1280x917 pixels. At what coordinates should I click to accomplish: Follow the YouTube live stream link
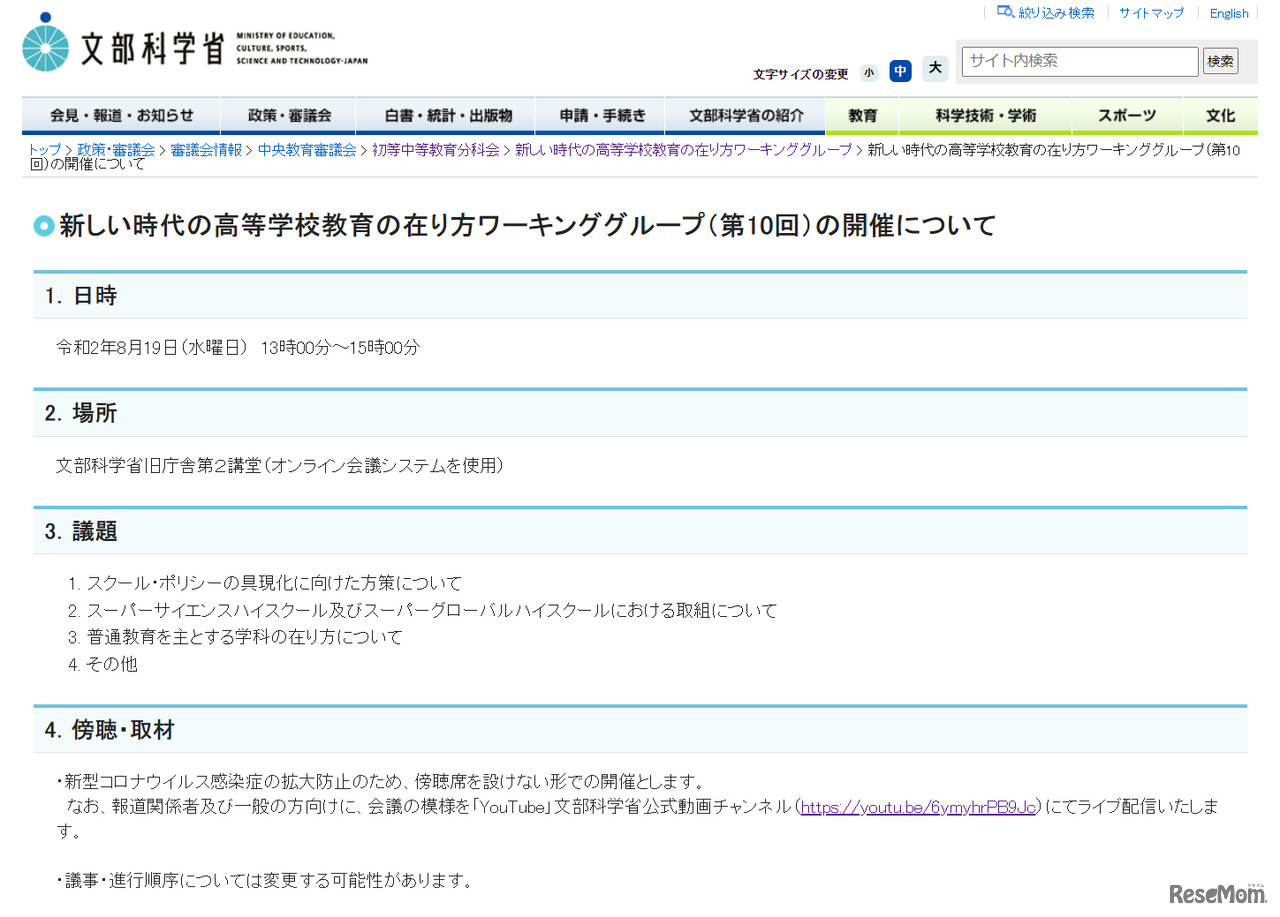pos(919,807)
